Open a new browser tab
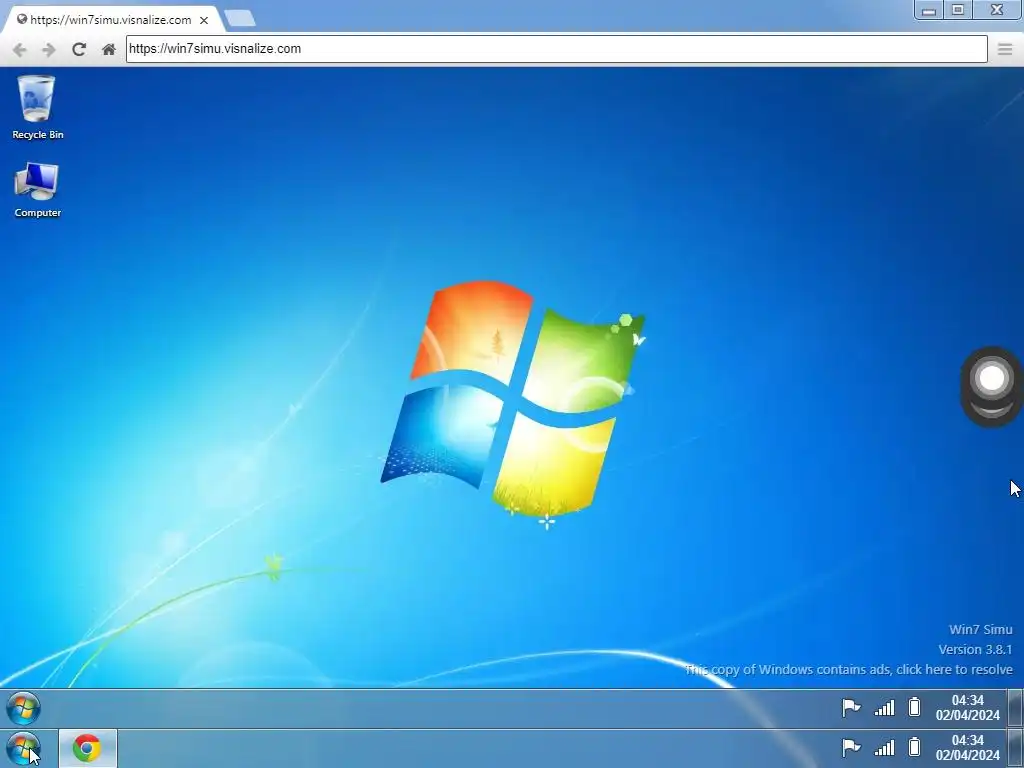This screenshot has height=768, width=1024. point(240,18)
